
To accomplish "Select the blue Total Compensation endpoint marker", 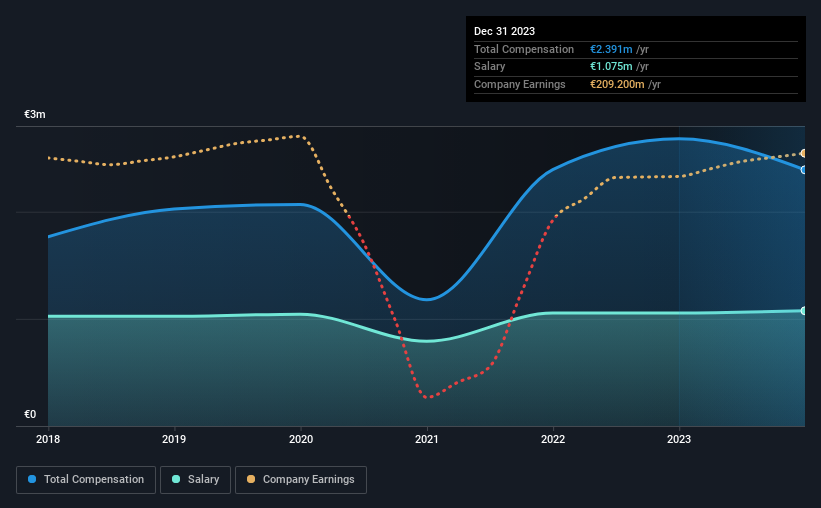I will point(804,170).
